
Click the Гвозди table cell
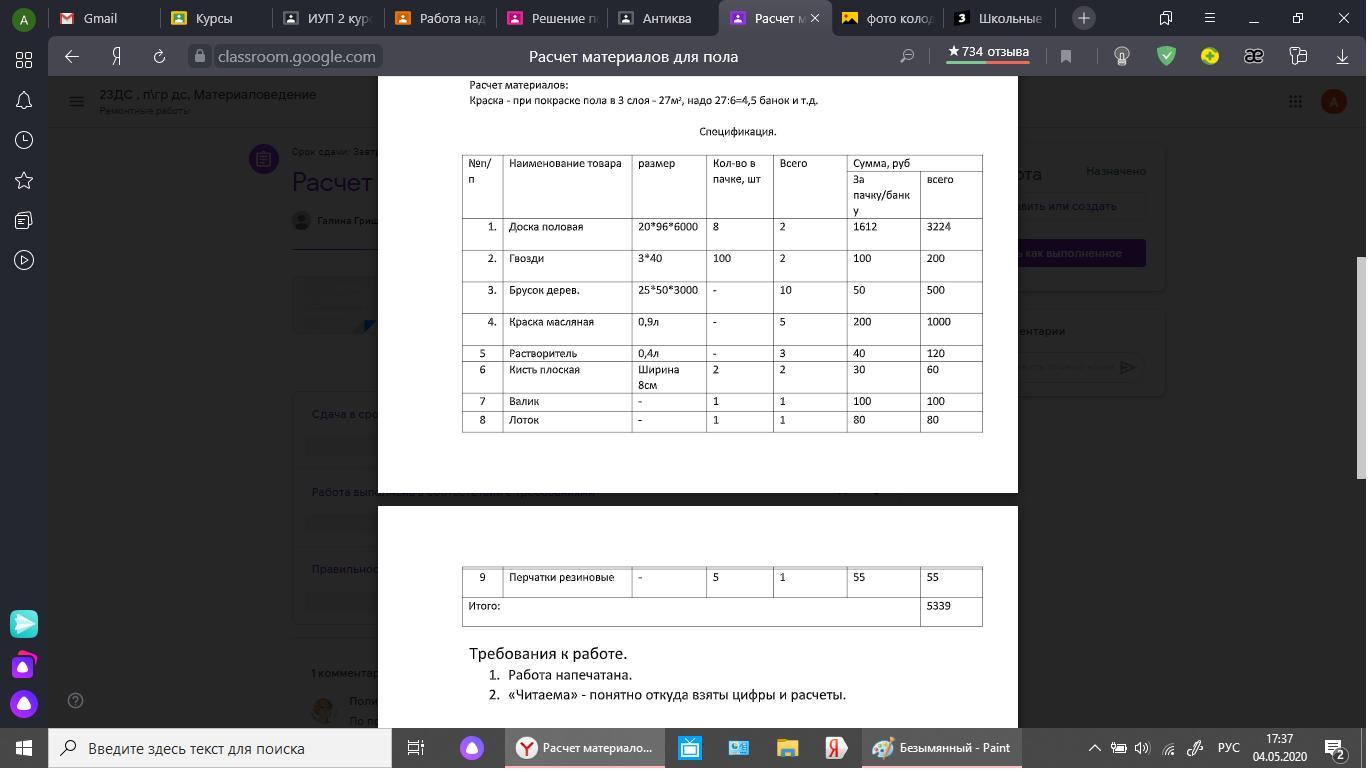point(567,266)
